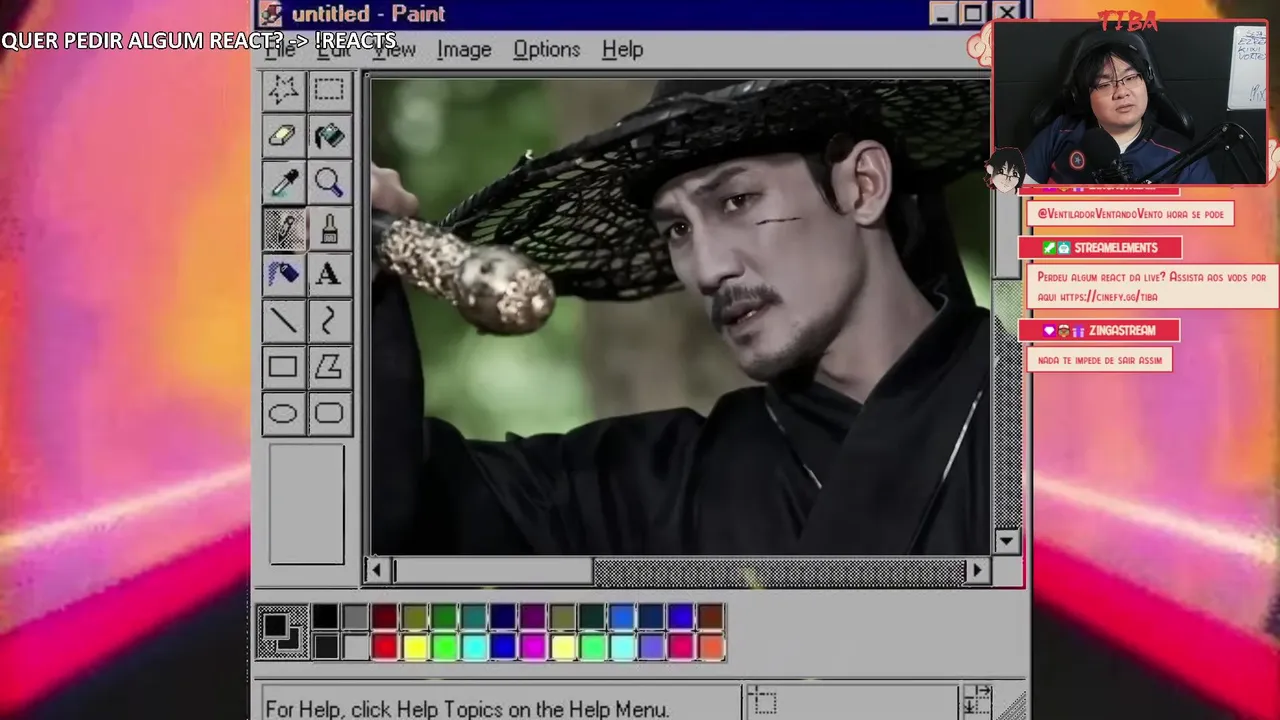Screen dimensions: 1280x720
Task: Click on the canvas image of the man
Action: (680, 316)
